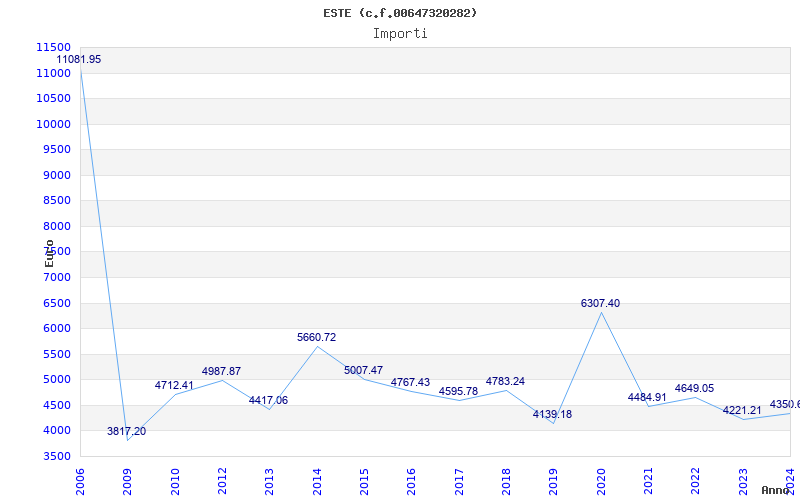Click the y-axis value 5000
Screen dimensions: 800x500
(57, 380)
